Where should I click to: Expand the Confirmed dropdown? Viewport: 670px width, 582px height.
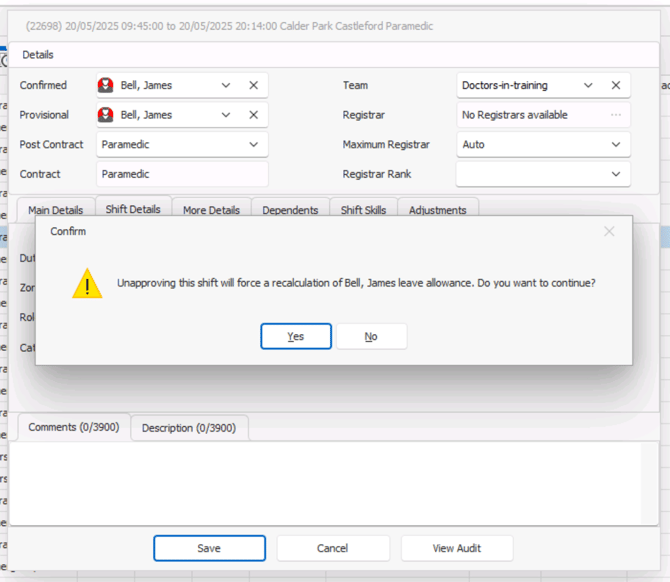point(226,86)
